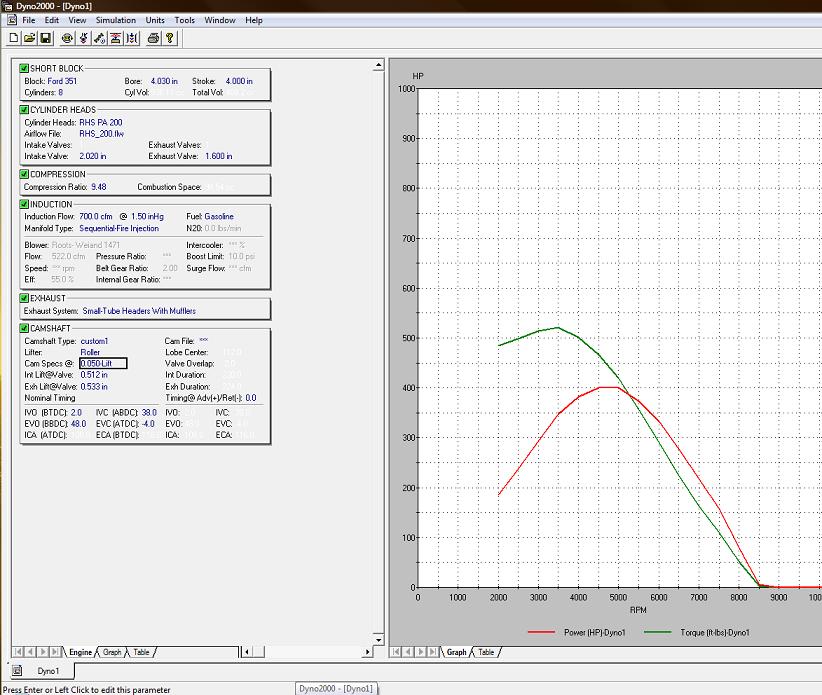Open the Units menu
Screen dimensions: 822x695
coord(155,20)
